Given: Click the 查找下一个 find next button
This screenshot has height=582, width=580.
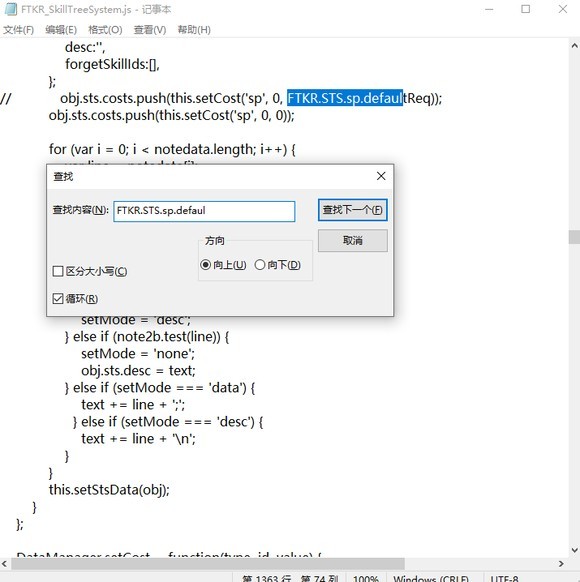Looking at the screenshot, I should pos(353,210).
